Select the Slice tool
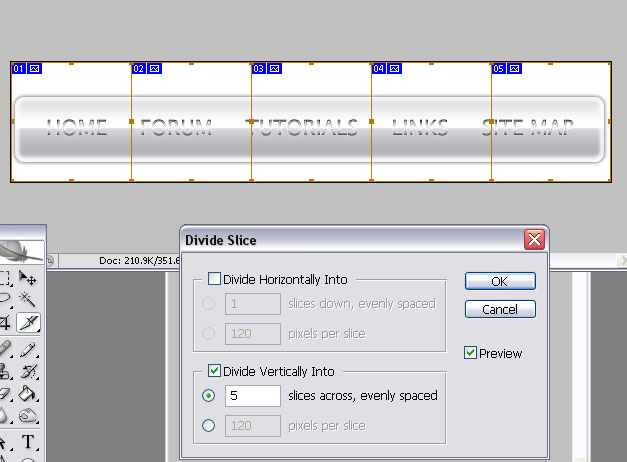This screenshot has width=627, height=462. [28, 322]
